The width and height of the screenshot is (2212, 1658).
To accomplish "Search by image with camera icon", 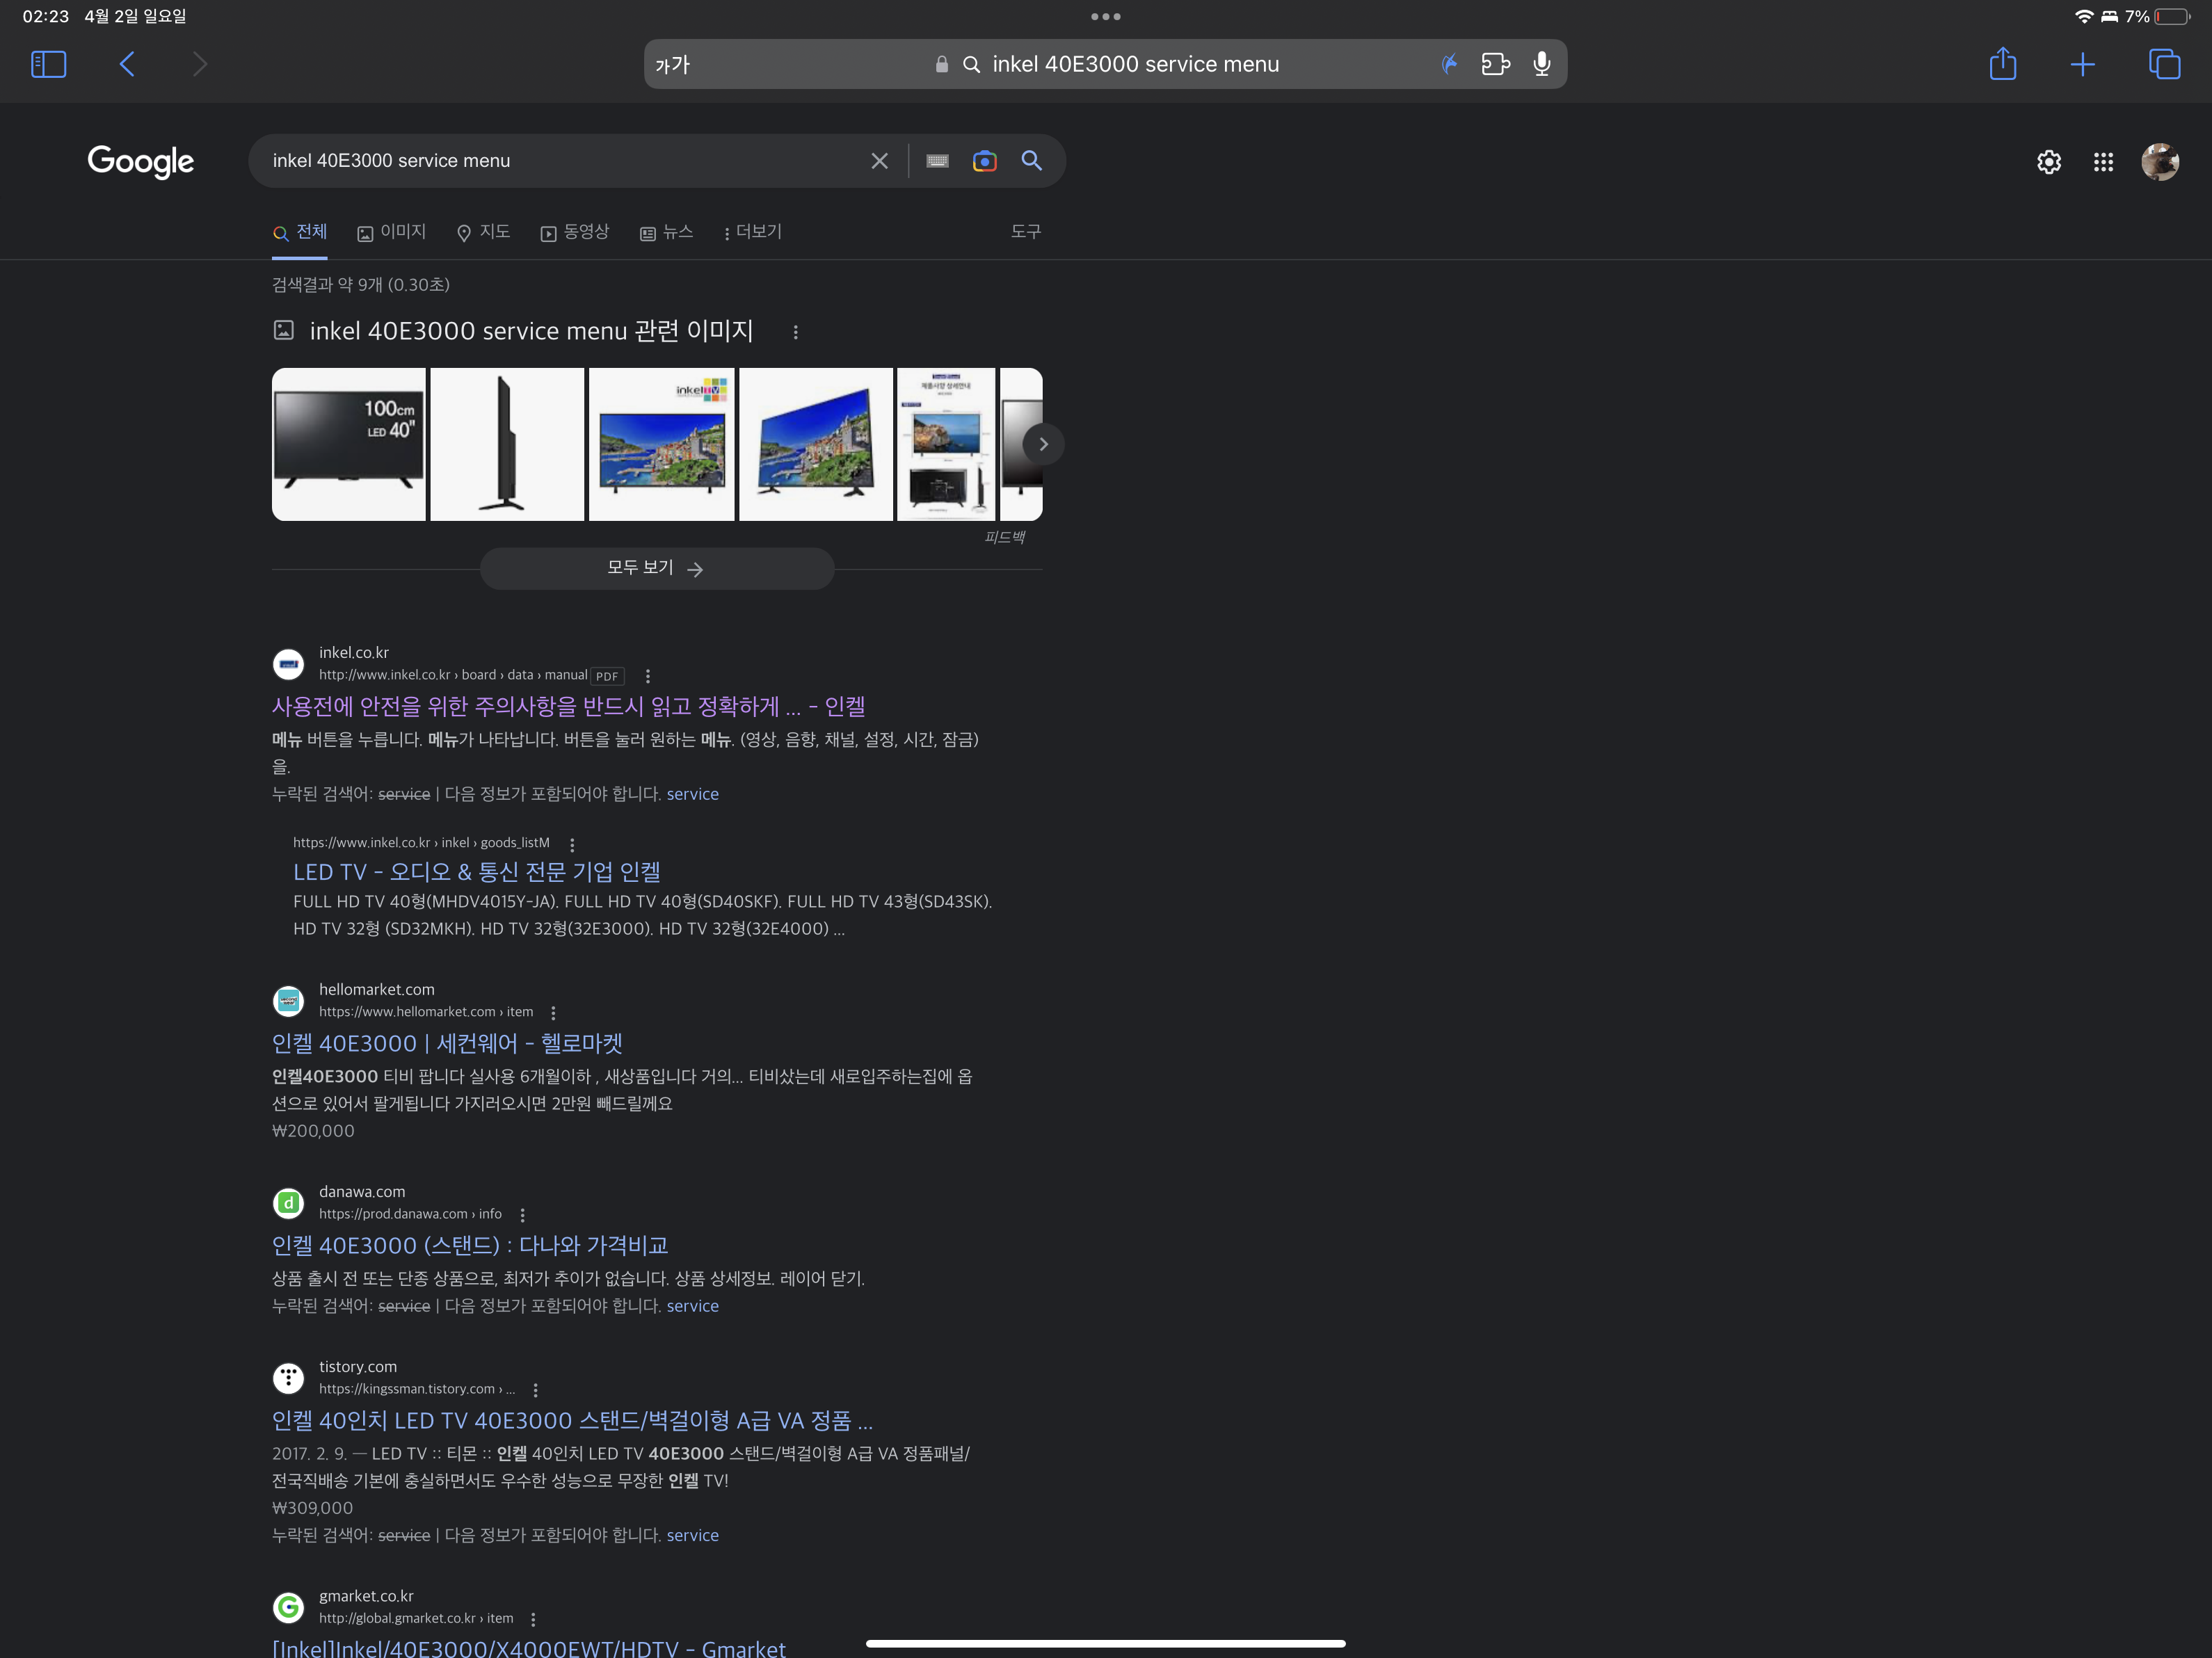I will (984, 161).
